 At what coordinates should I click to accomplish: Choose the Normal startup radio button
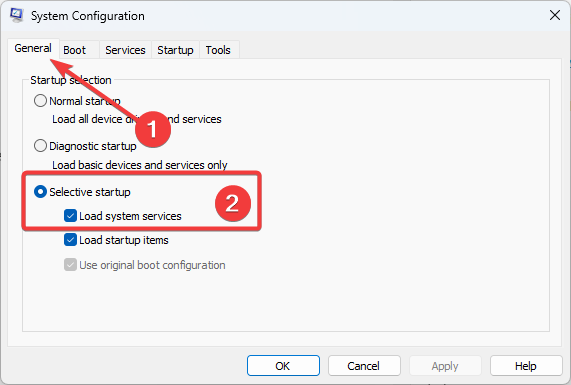[40, 101]
